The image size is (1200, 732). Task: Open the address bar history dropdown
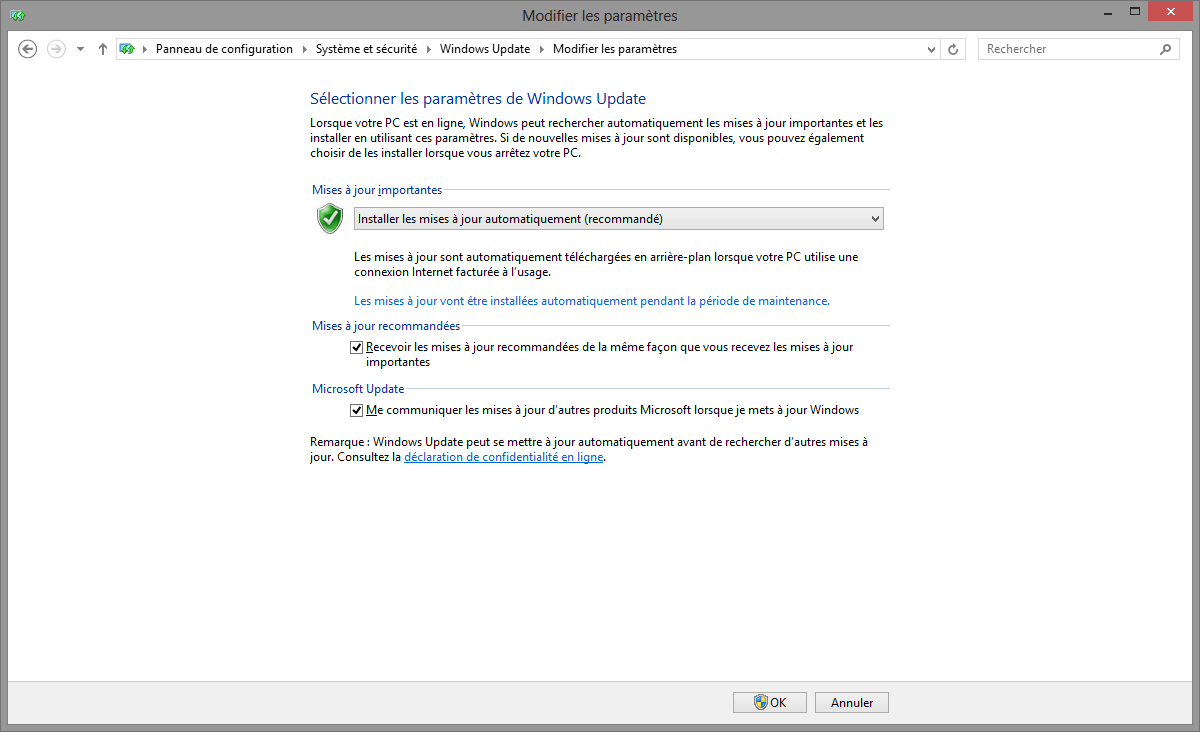pos(931,49)
